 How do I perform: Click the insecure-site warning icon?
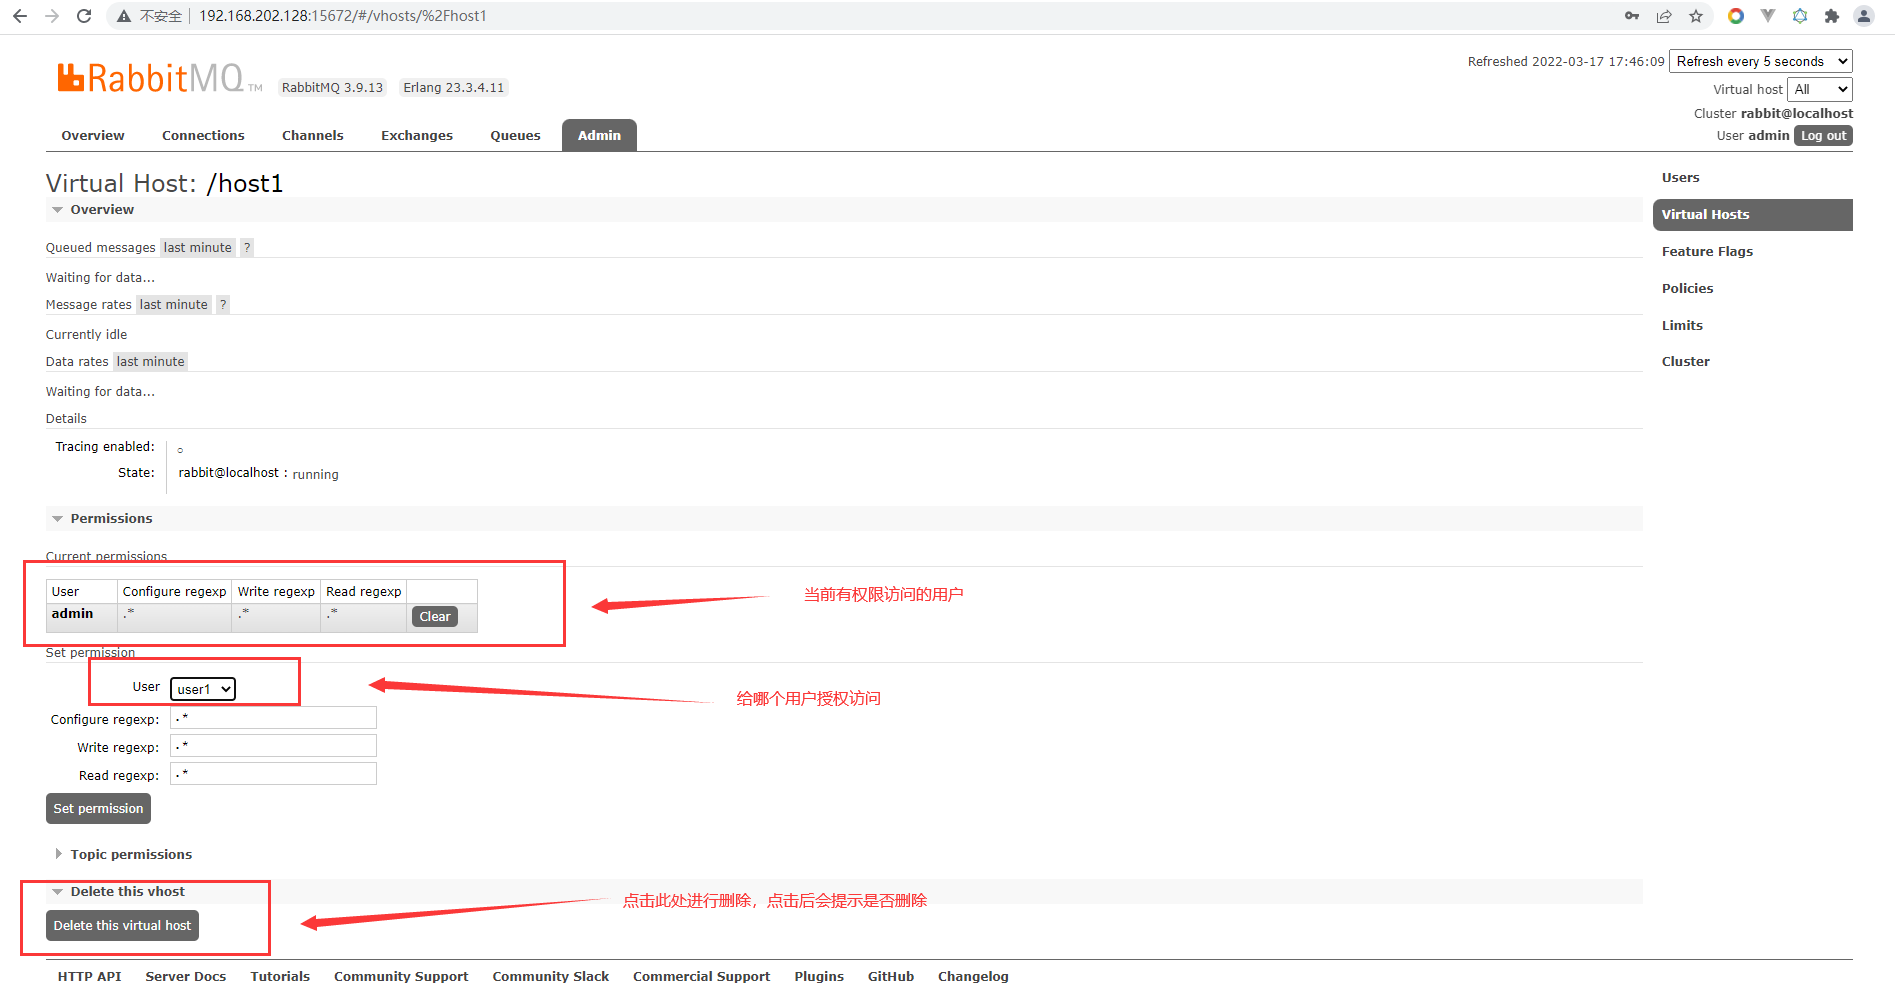click(x=124, y=16)
